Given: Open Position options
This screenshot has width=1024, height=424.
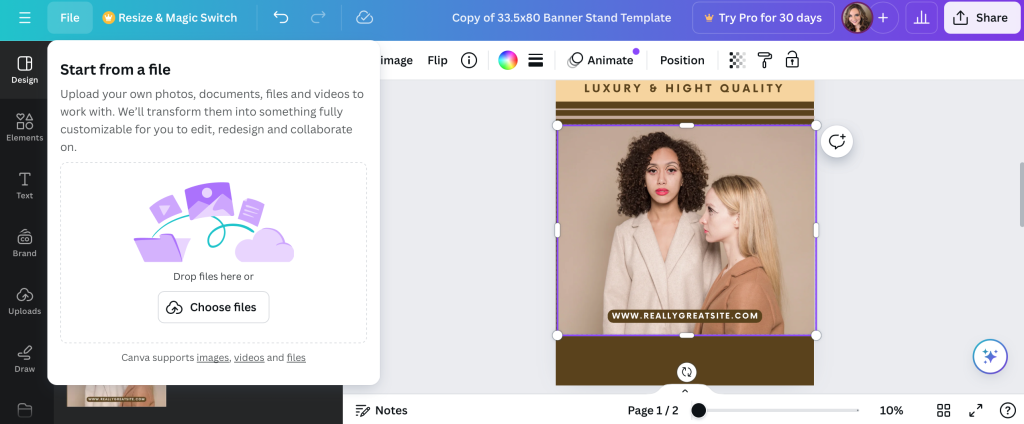Looking at the screenshot, I should 682,60.
